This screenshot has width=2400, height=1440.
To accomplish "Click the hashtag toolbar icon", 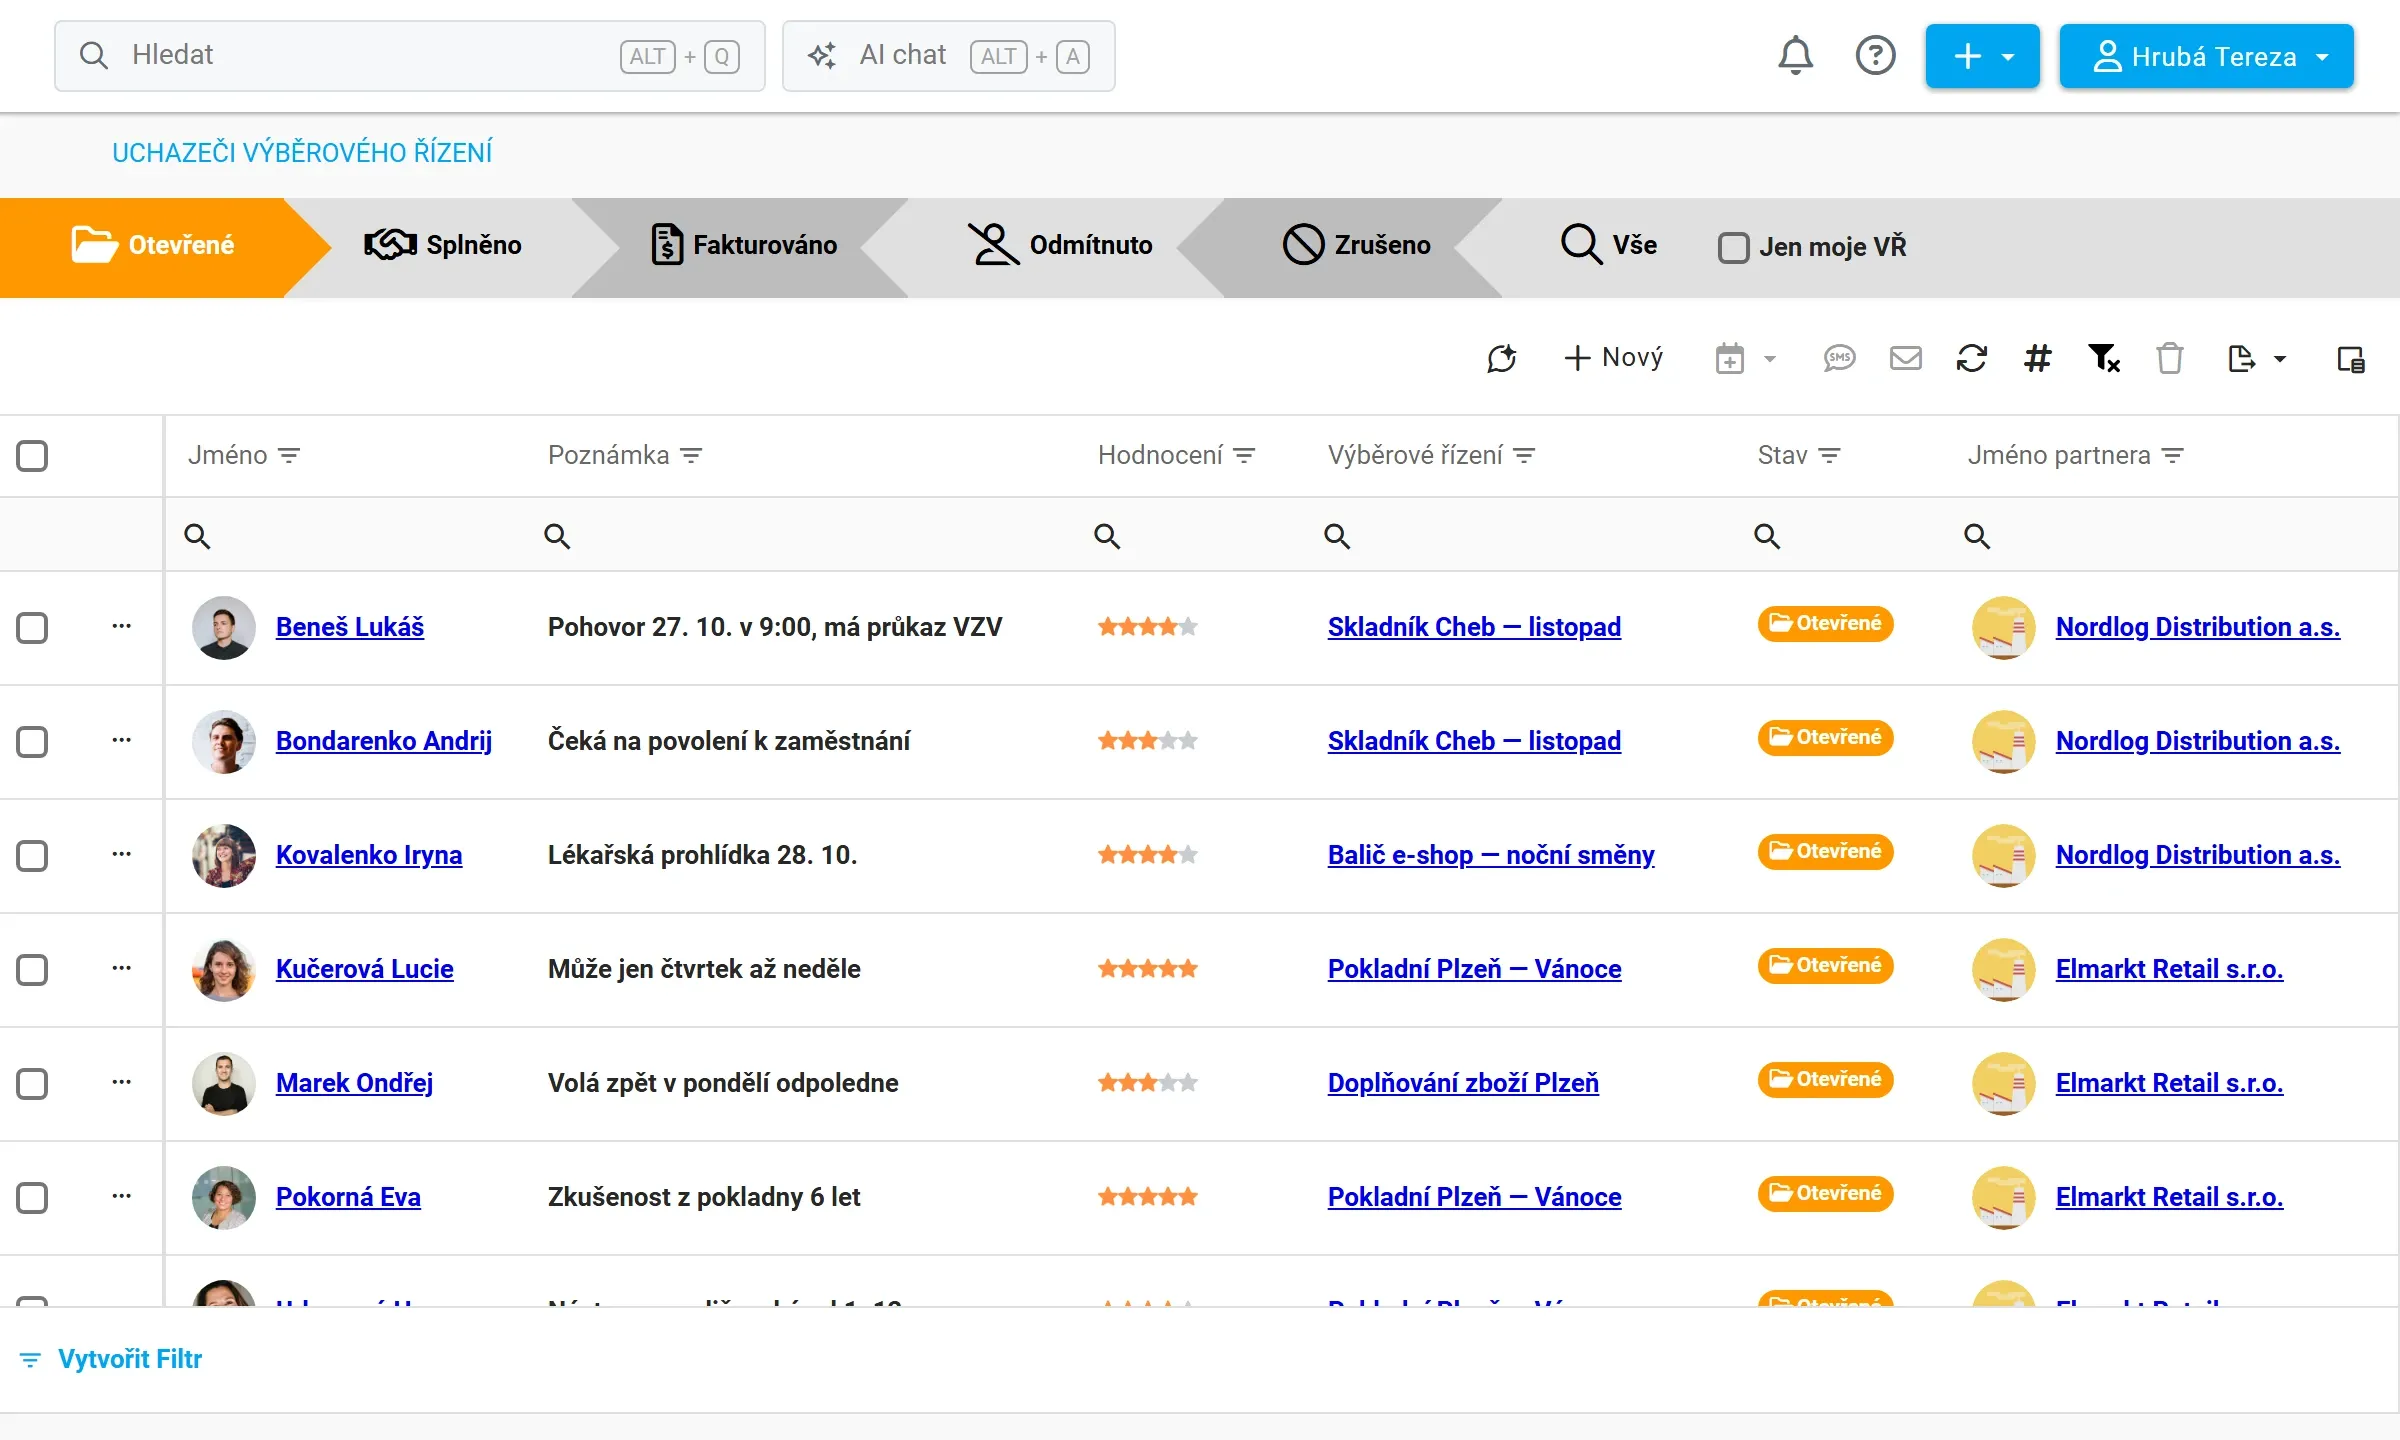I will [x=2037, y=358].
